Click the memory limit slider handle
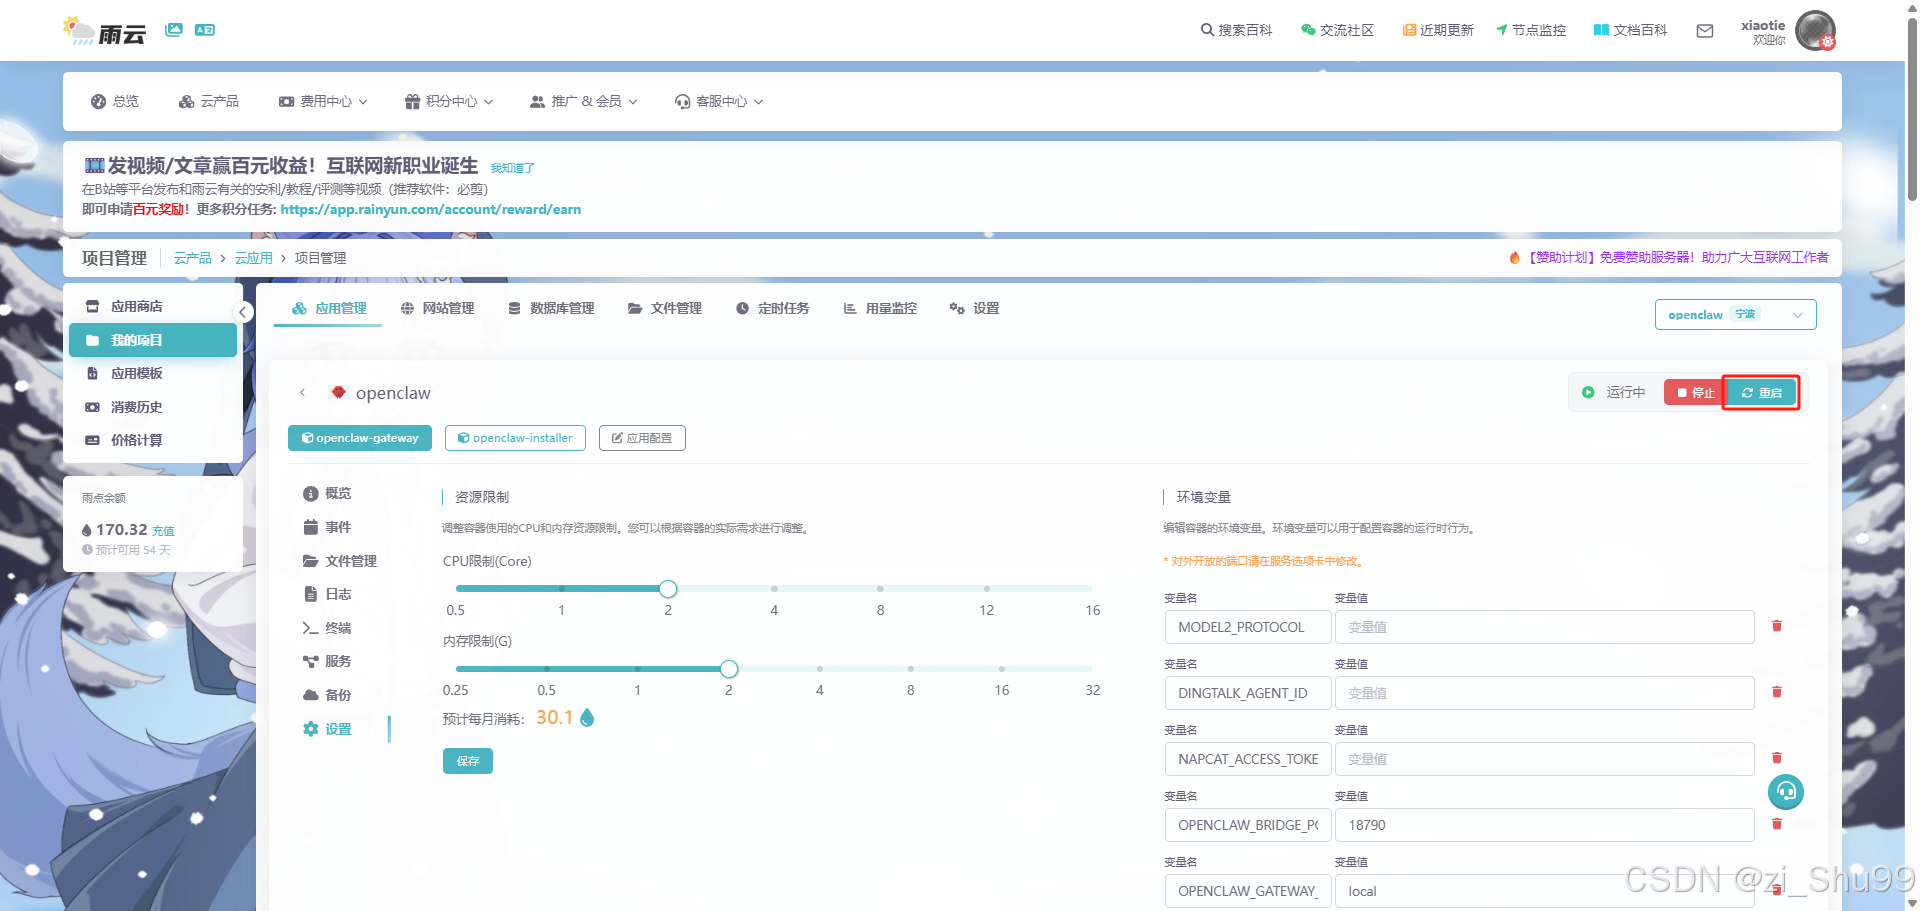Viewport: 1920px width, 911px height. [729, 669]
